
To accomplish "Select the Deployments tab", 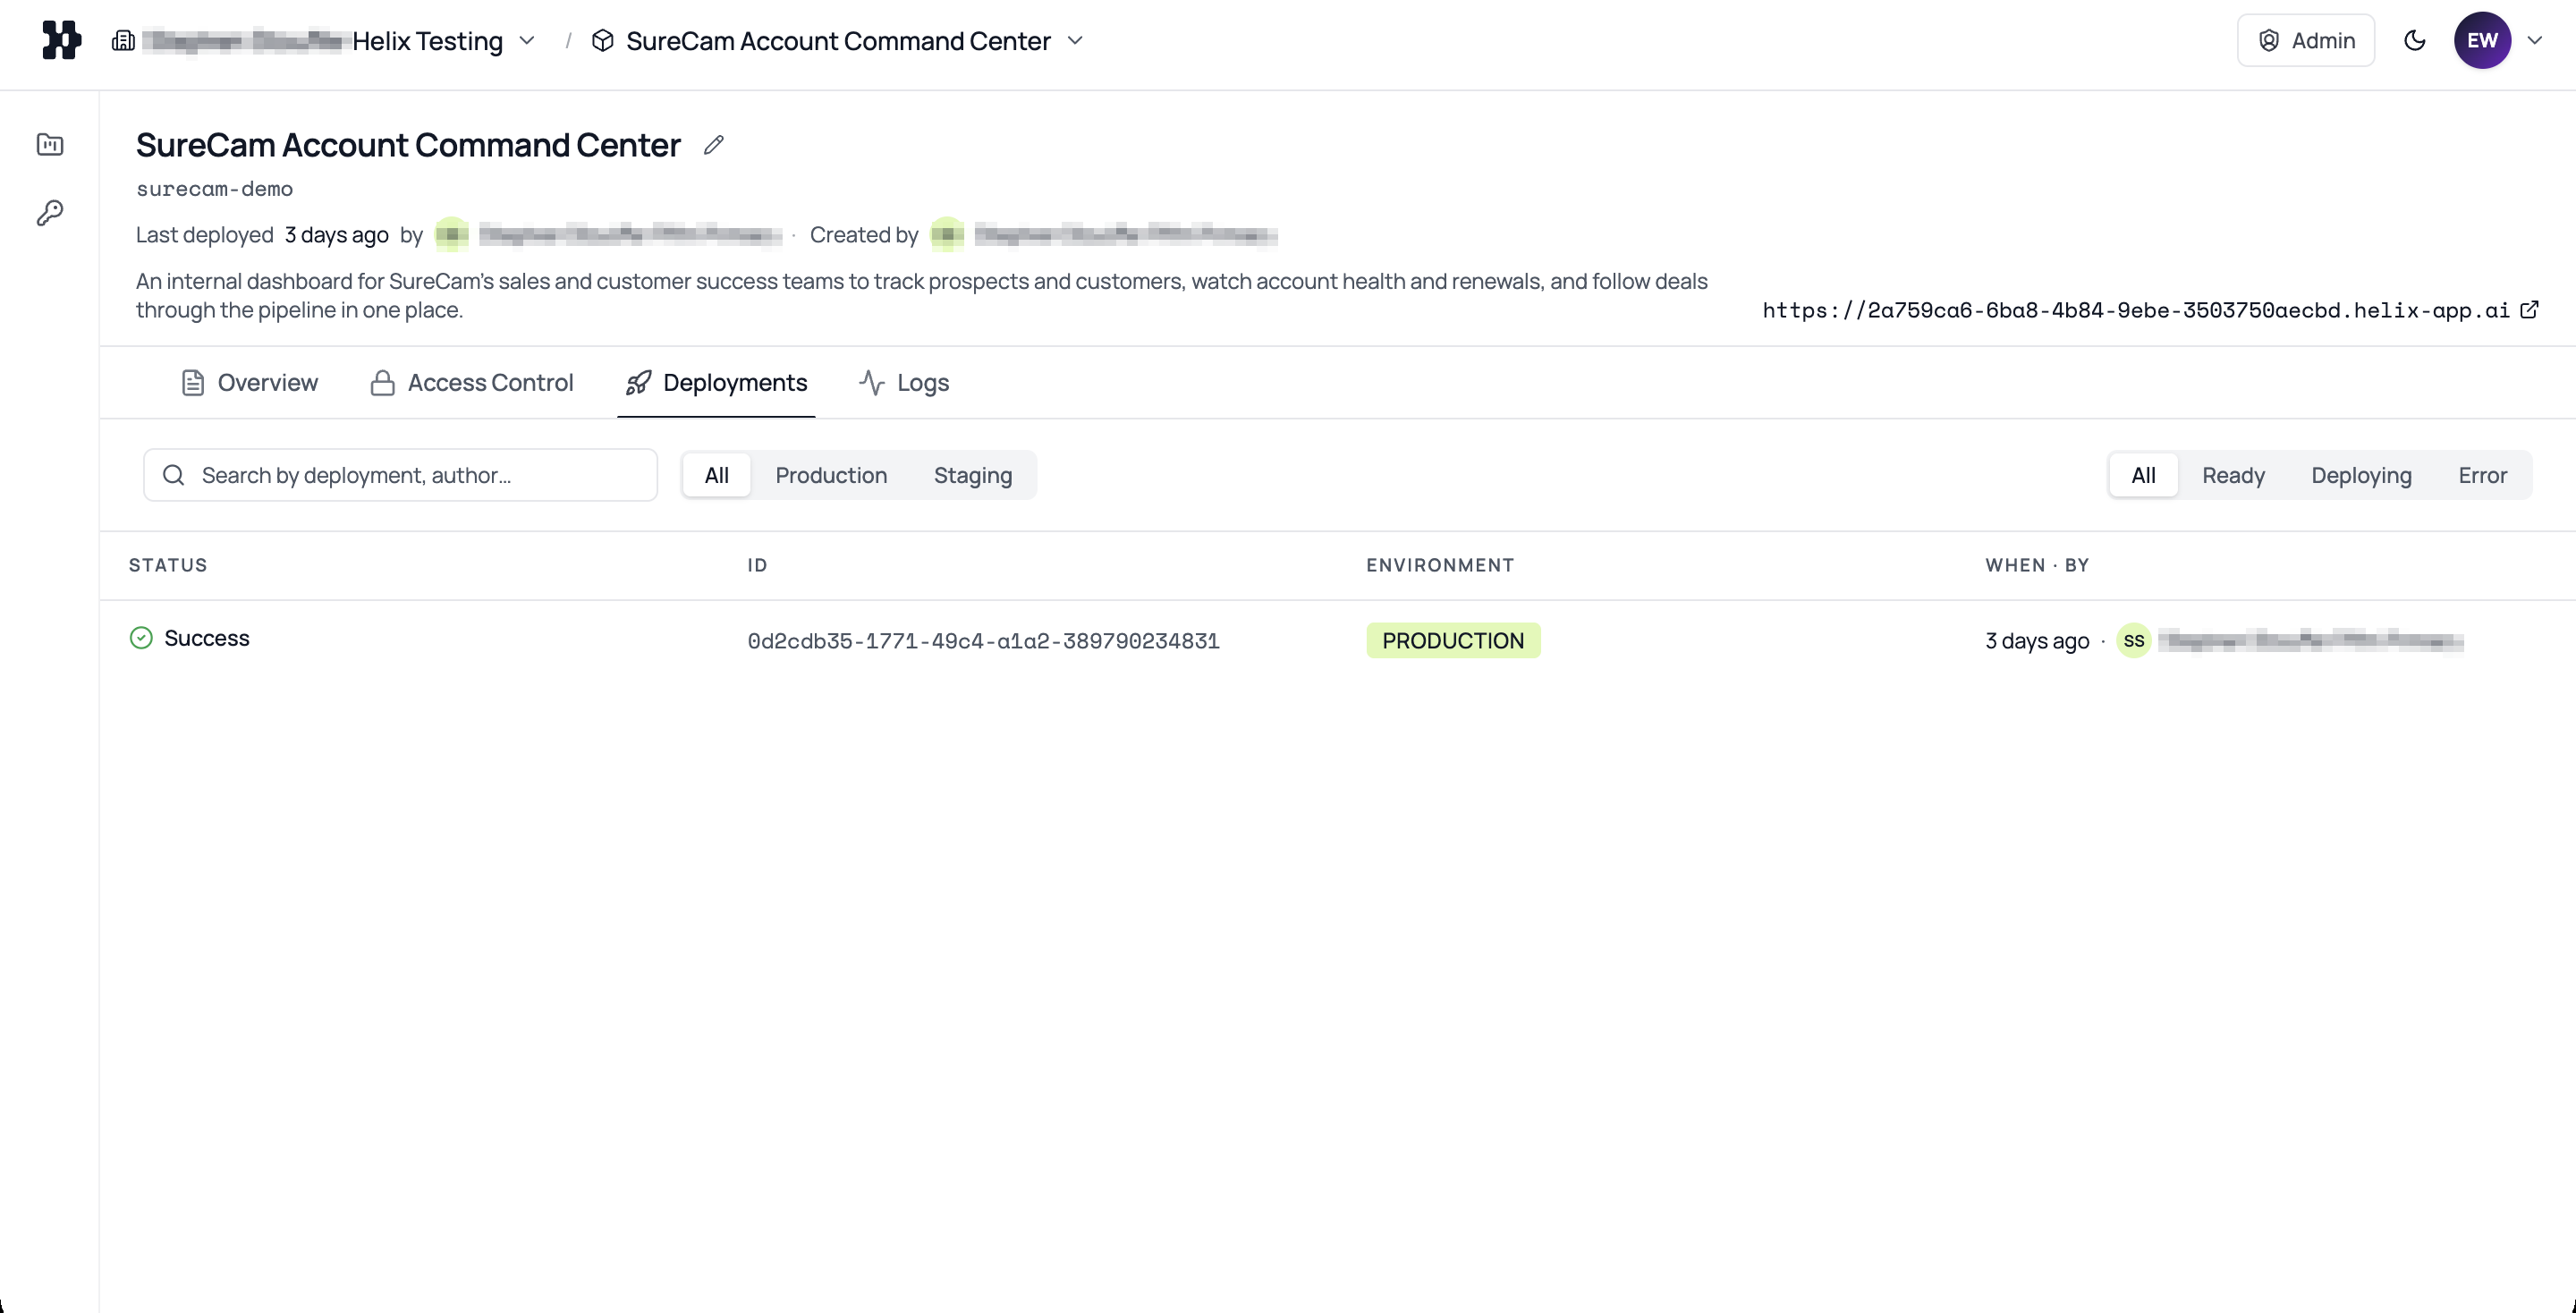I will coord(716,383).
